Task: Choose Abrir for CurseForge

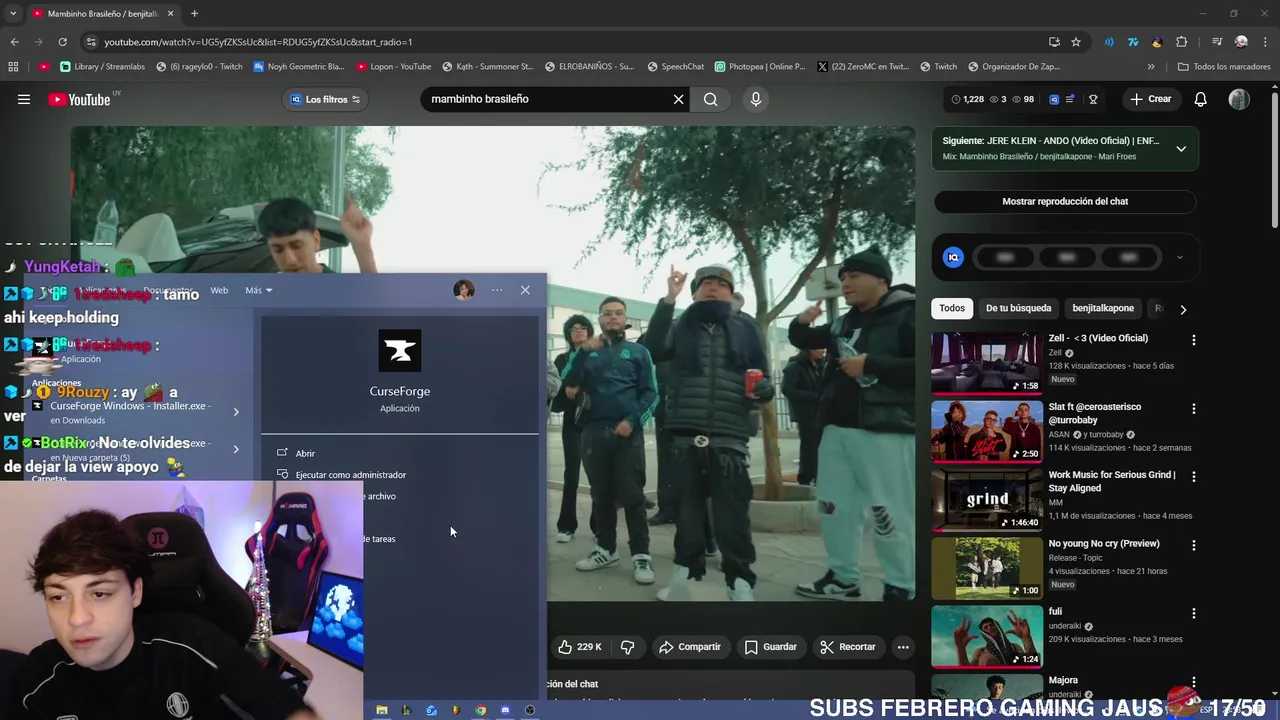Action: point(305,453)
